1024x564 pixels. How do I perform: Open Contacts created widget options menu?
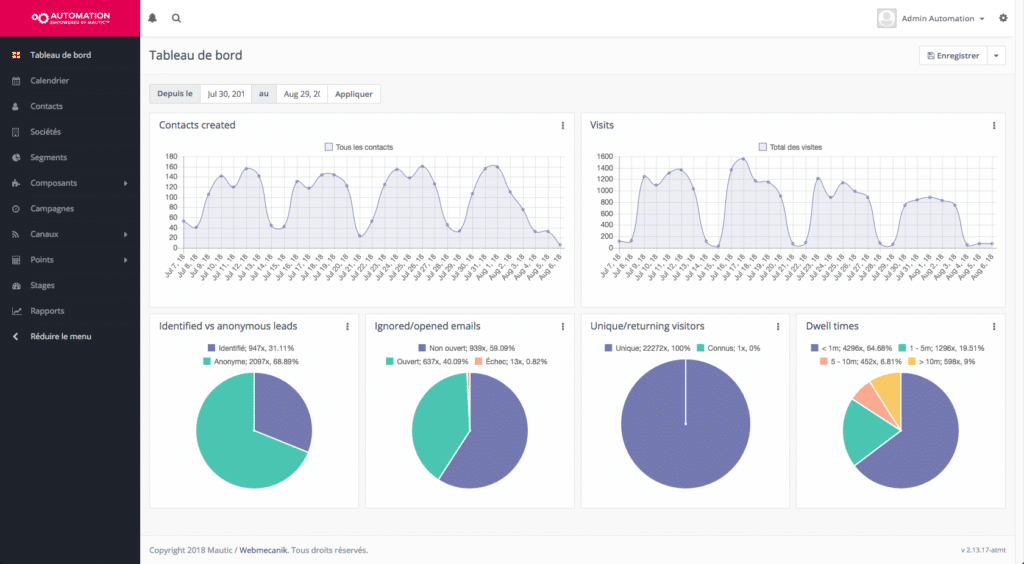[563, 126]
